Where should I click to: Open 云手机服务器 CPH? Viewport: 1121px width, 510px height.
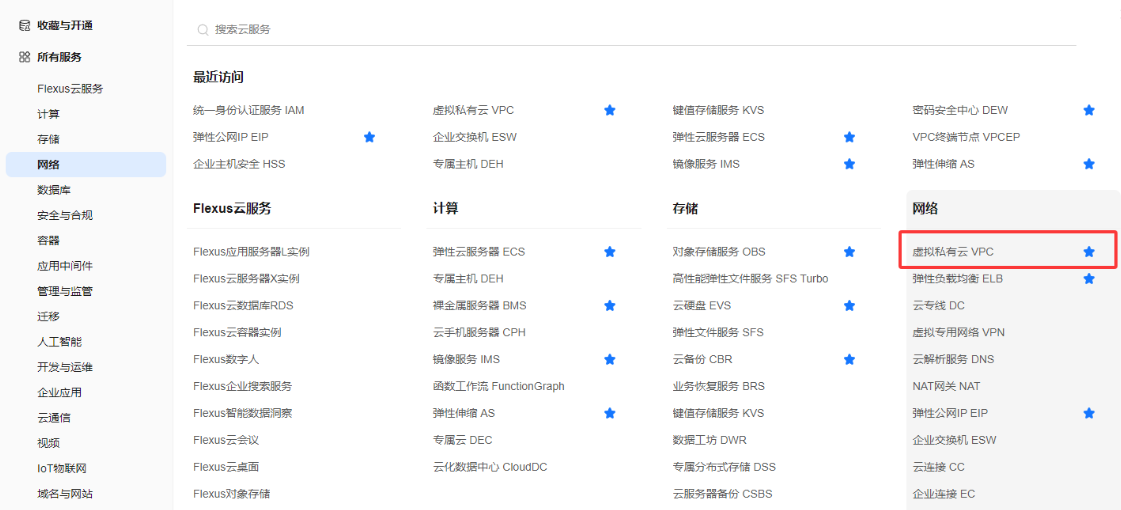point(479,332)
